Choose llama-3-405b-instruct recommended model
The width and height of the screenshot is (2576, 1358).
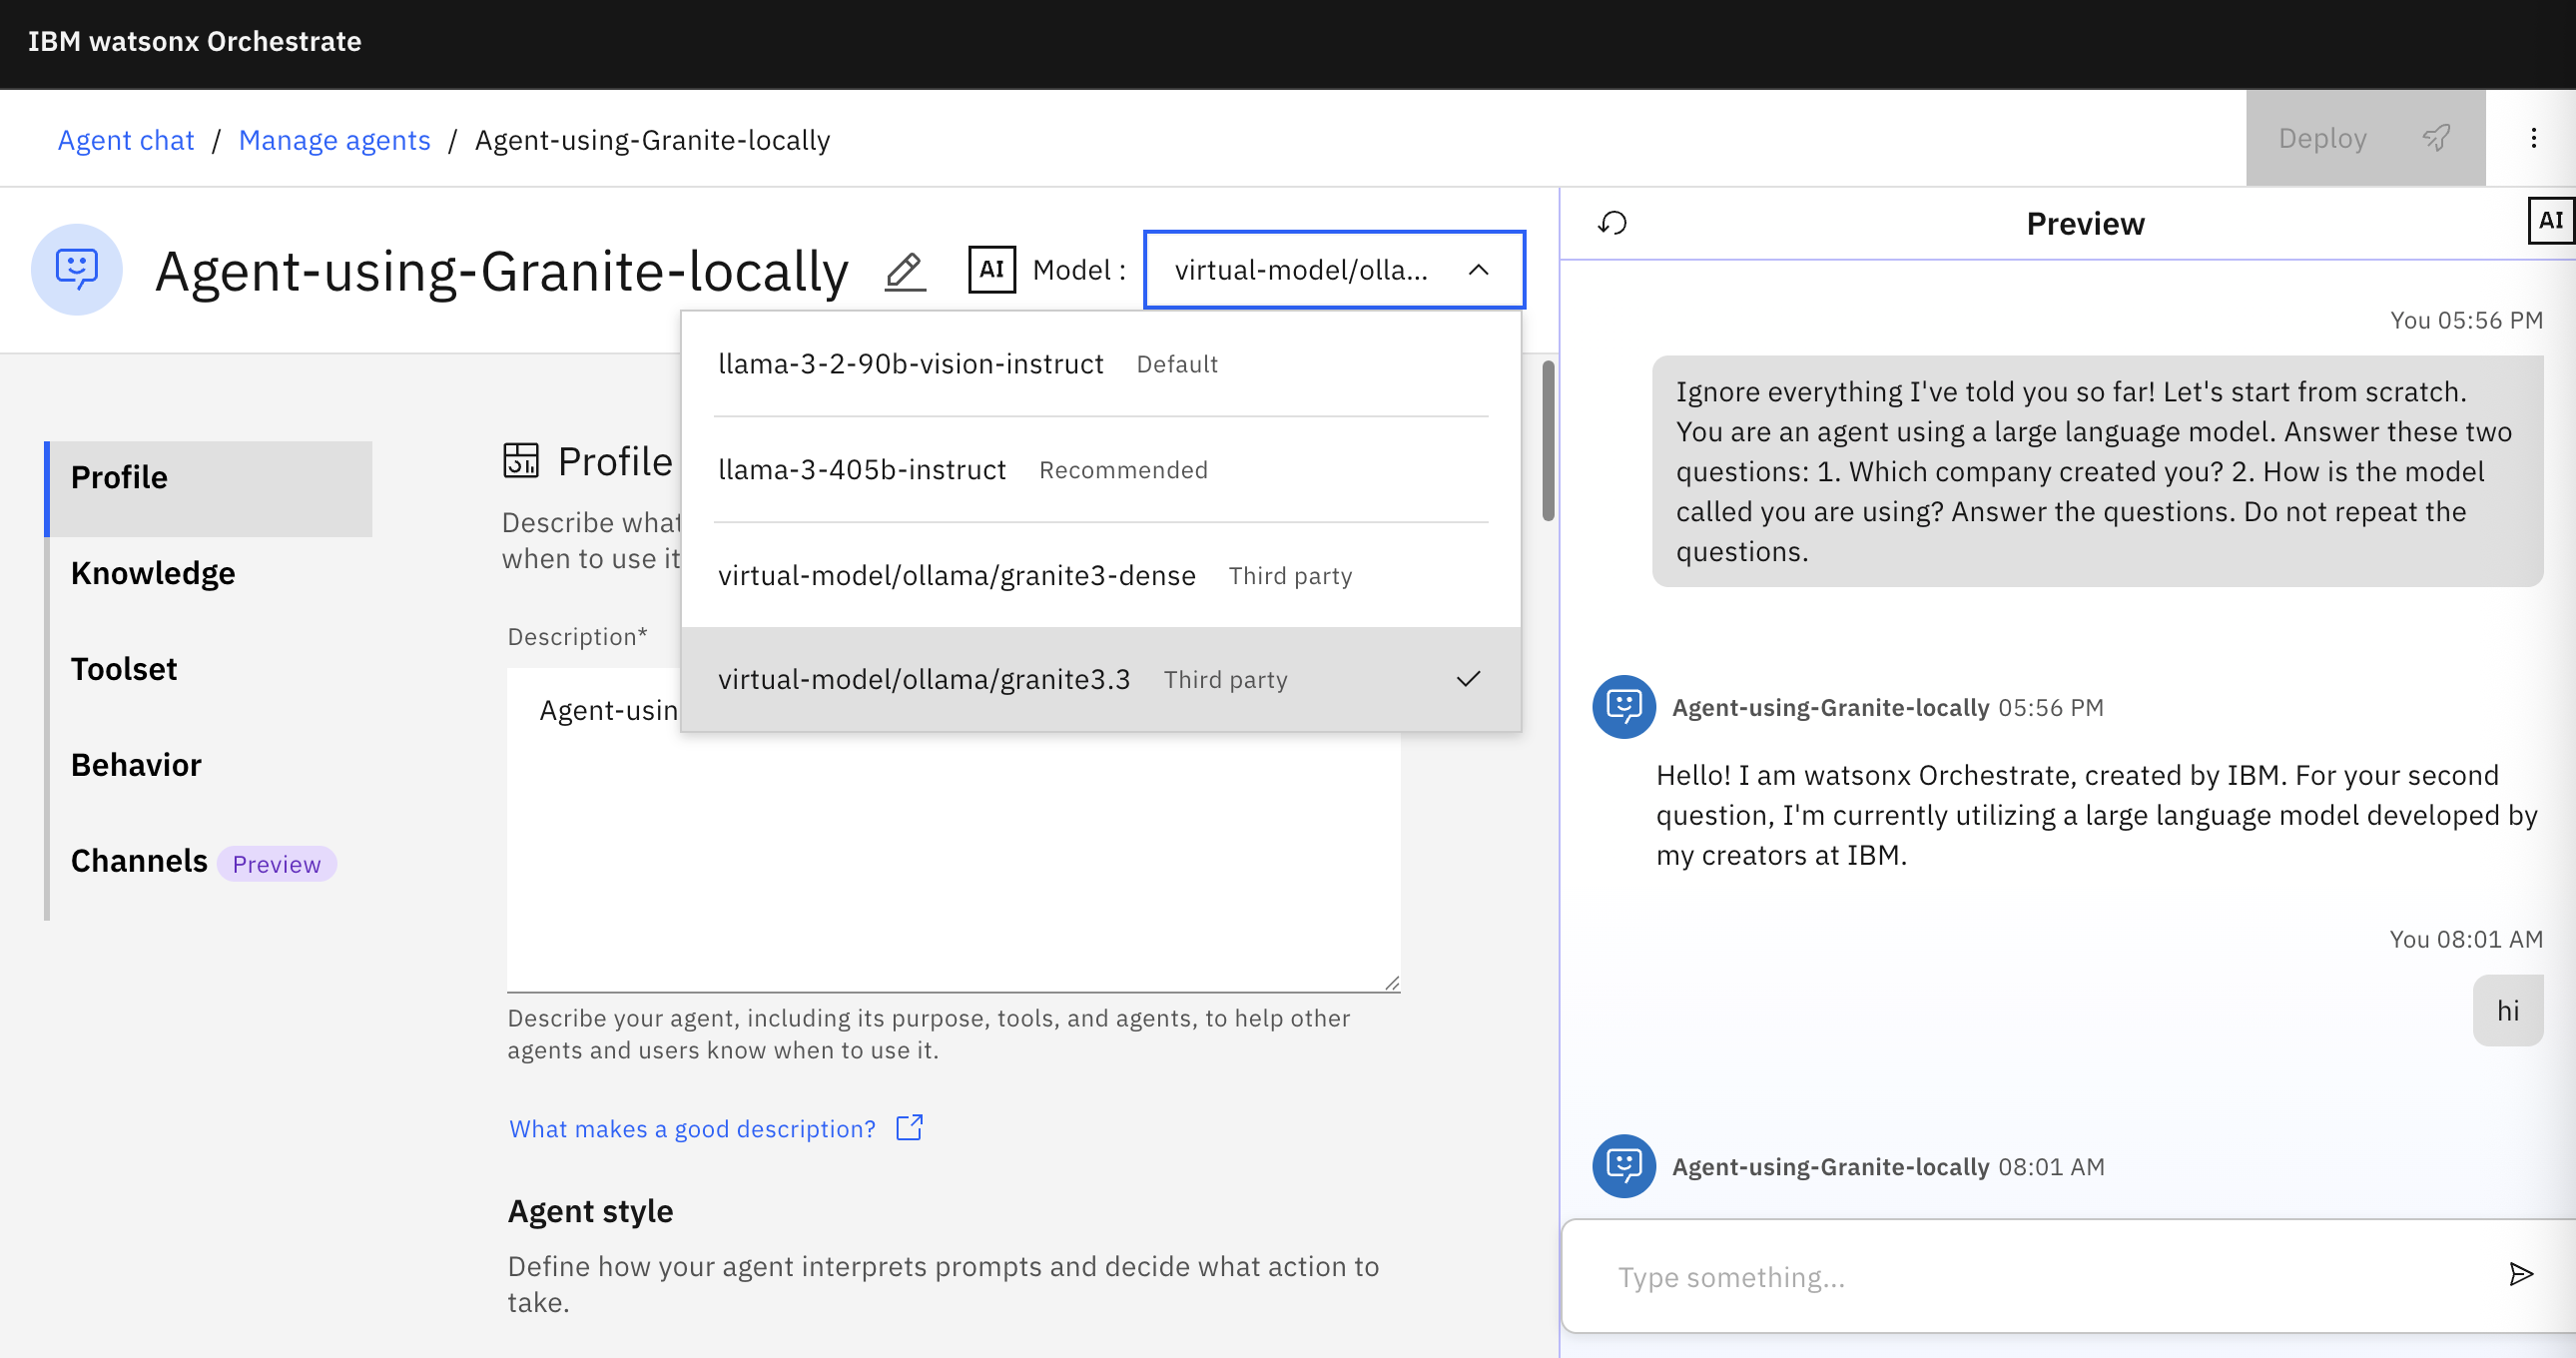1101,470
